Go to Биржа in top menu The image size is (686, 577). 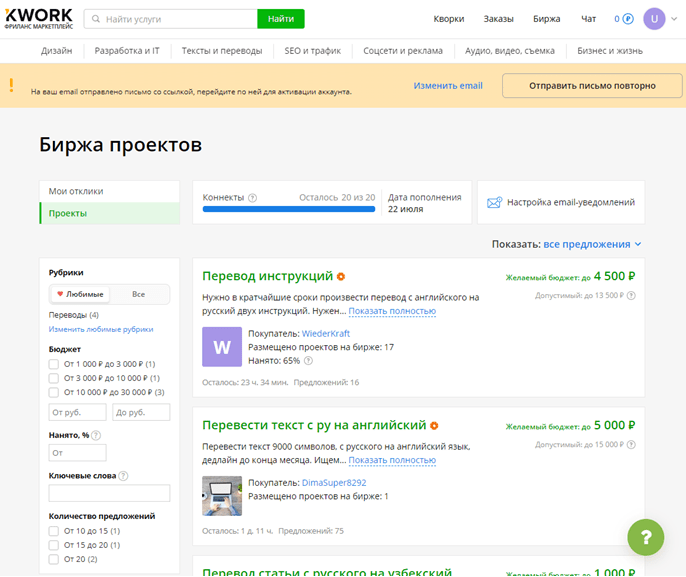(546, 19)
